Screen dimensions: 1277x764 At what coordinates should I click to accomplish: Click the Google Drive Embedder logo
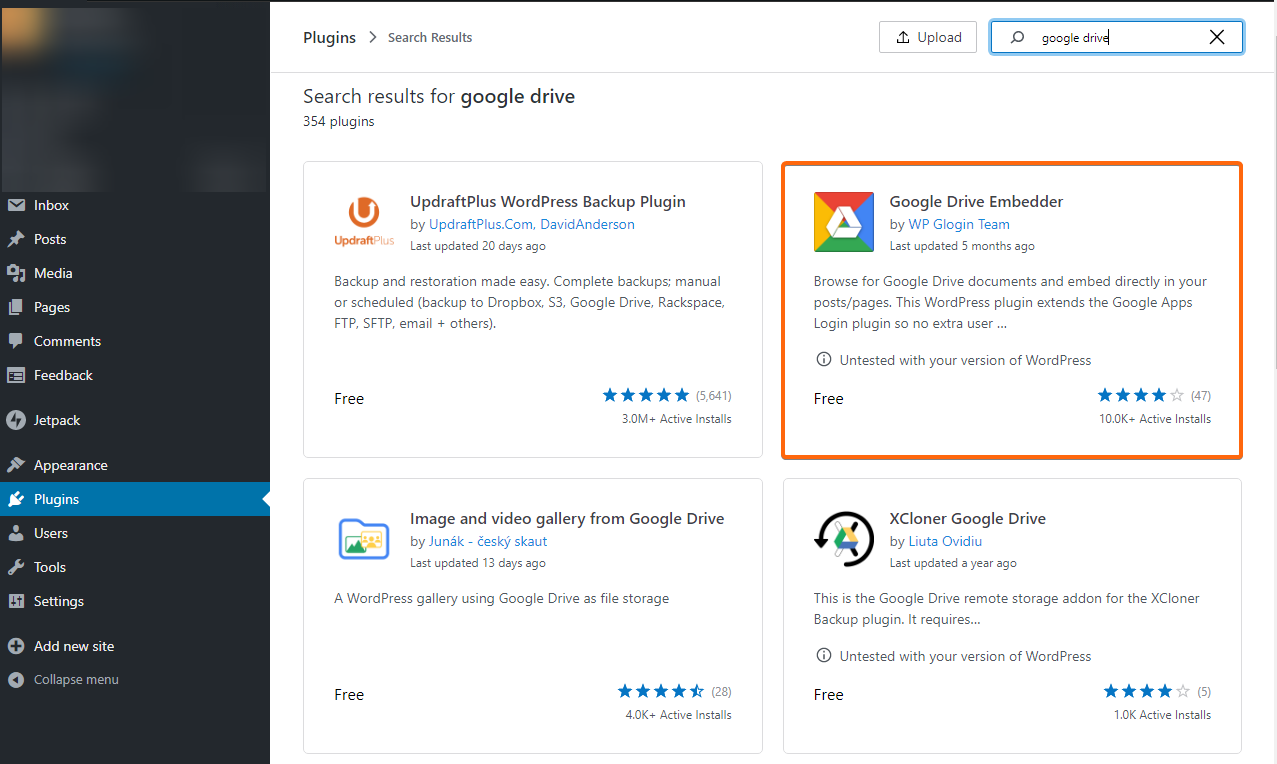(x=844, y=222)
